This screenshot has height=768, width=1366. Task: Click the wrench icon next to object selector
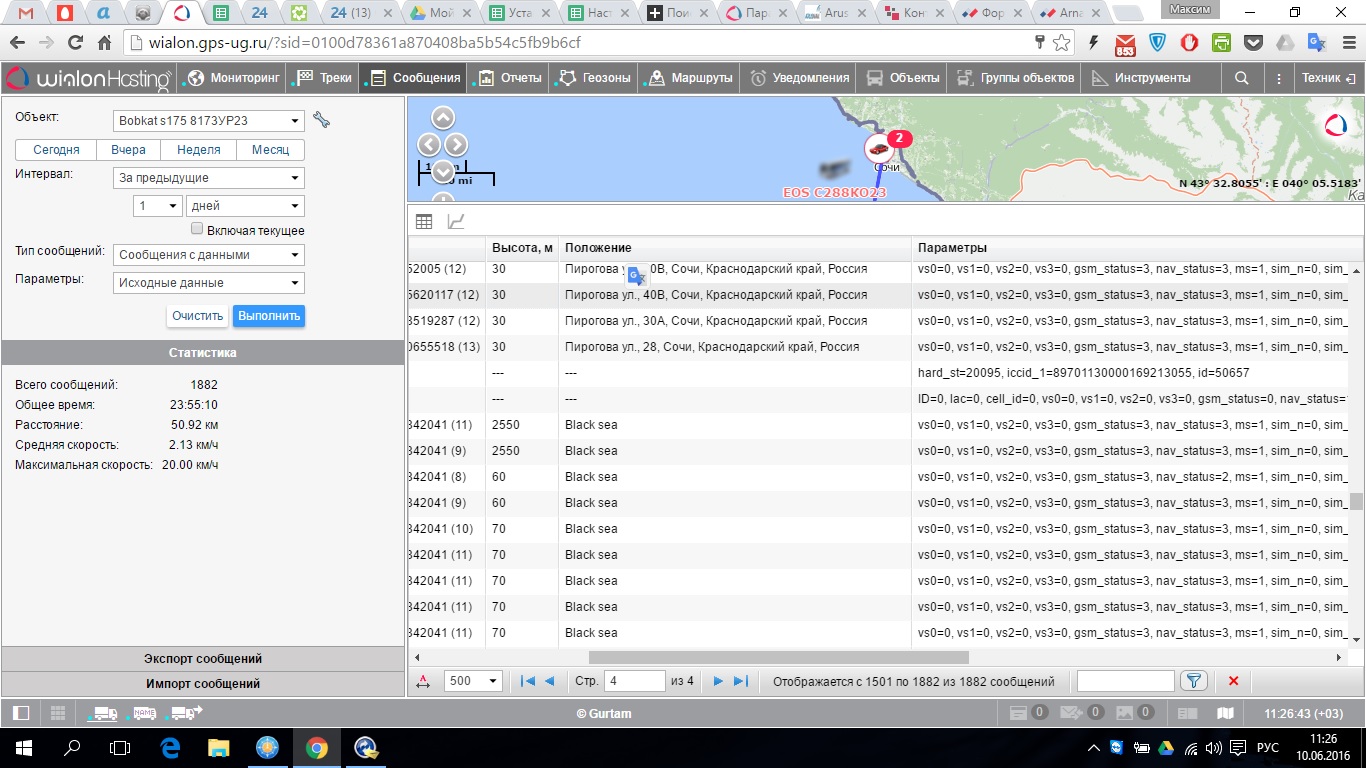point(321,120)
